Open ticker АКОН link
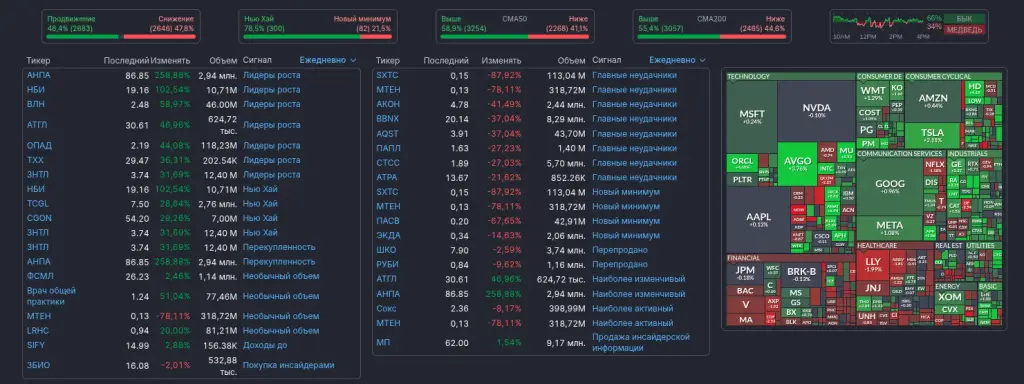The width and height of the screenshot is (1024, 384). pyautogui.click(x=388, y=104)
